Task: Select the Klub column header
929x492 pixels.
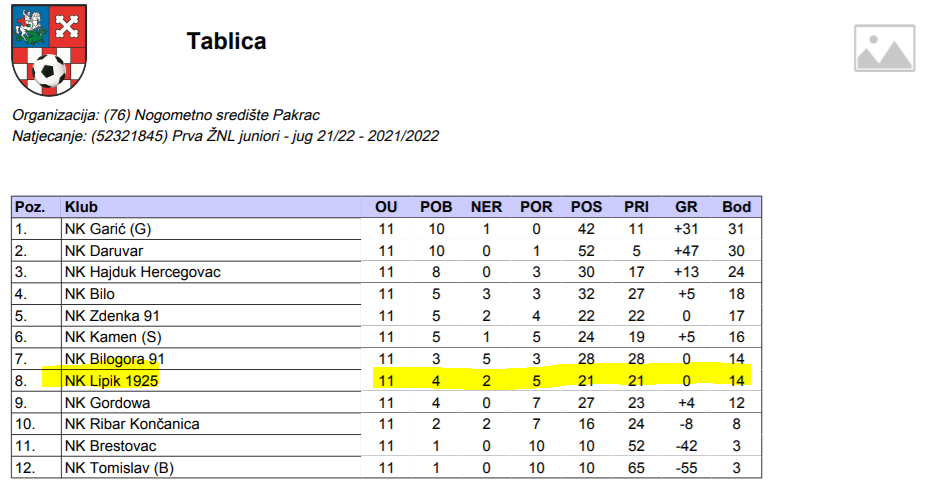Action: pyautogui.click(x=82, y=207)
